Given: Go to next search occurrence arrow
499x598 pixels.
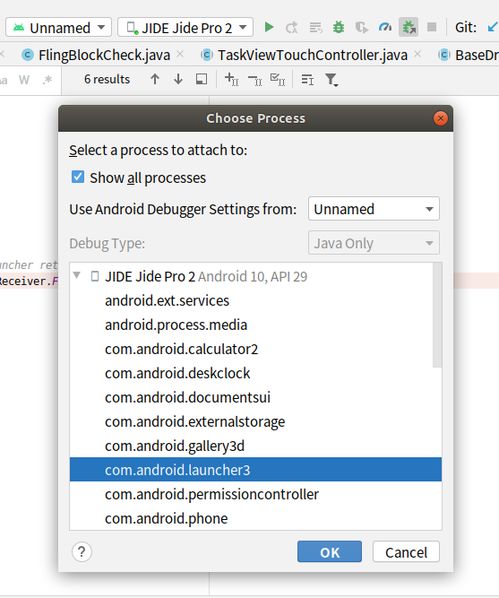Looking at the screenshot, I should pos(178,79).
